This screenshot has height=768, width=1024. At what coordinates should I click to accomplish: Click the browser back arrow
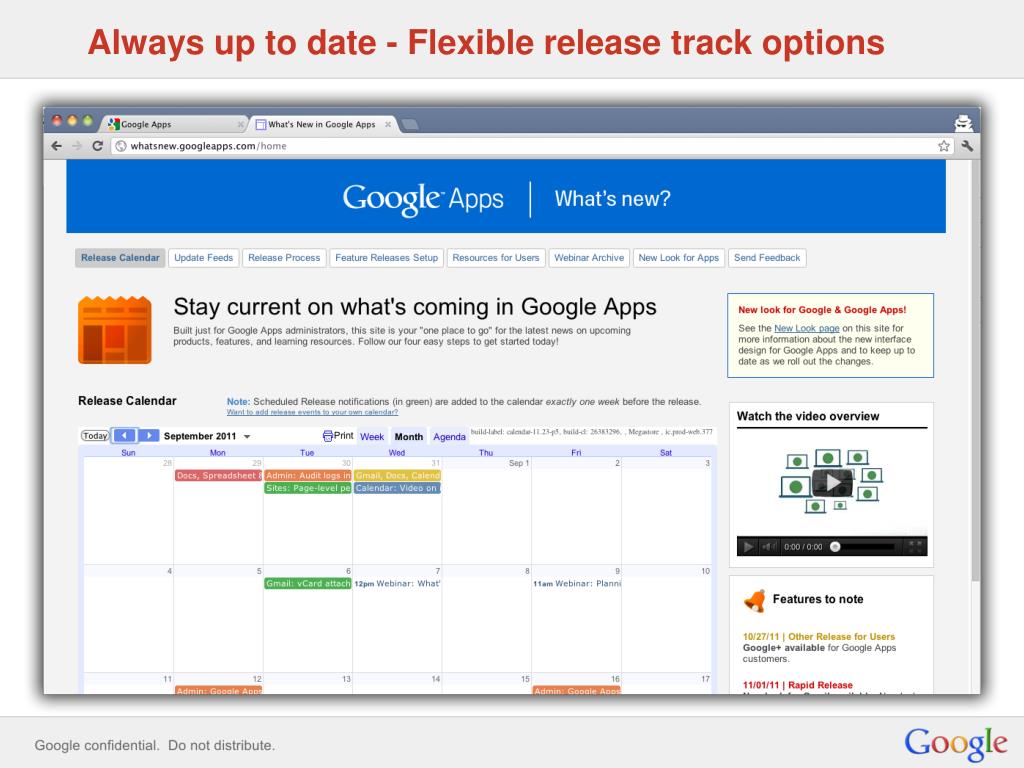[x=57, y=146]
